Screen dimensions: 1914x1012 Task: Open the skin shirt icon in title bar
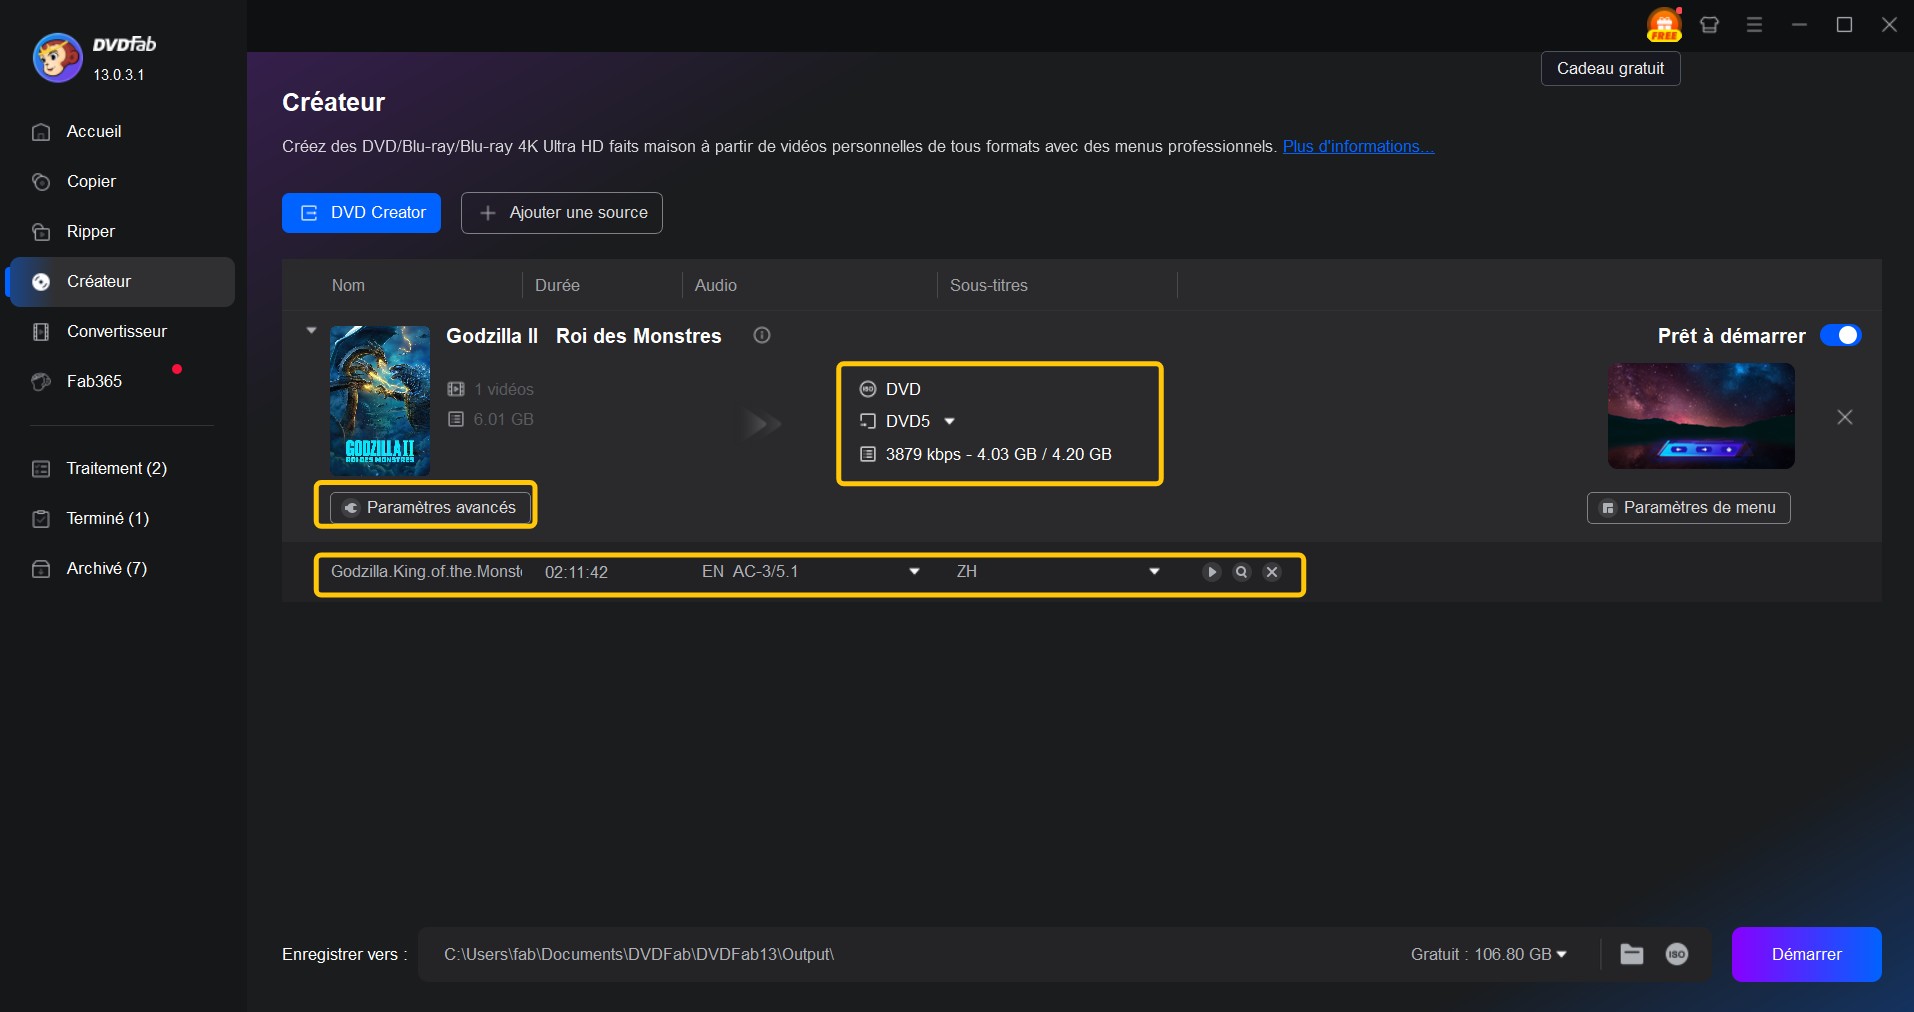[1709, 25]
